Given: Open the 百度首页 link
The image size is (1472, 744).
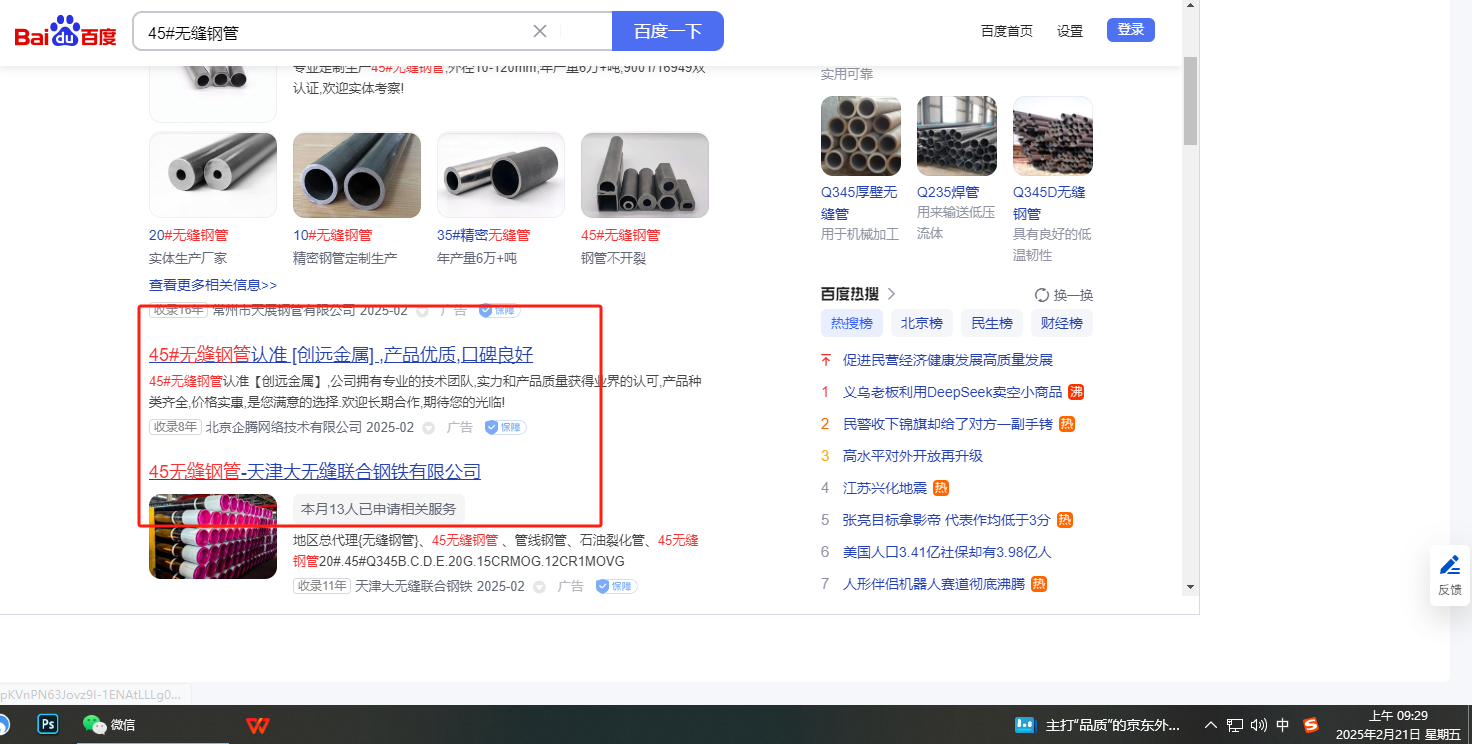Looking at the screenshot, I should tap(1007, 31).
